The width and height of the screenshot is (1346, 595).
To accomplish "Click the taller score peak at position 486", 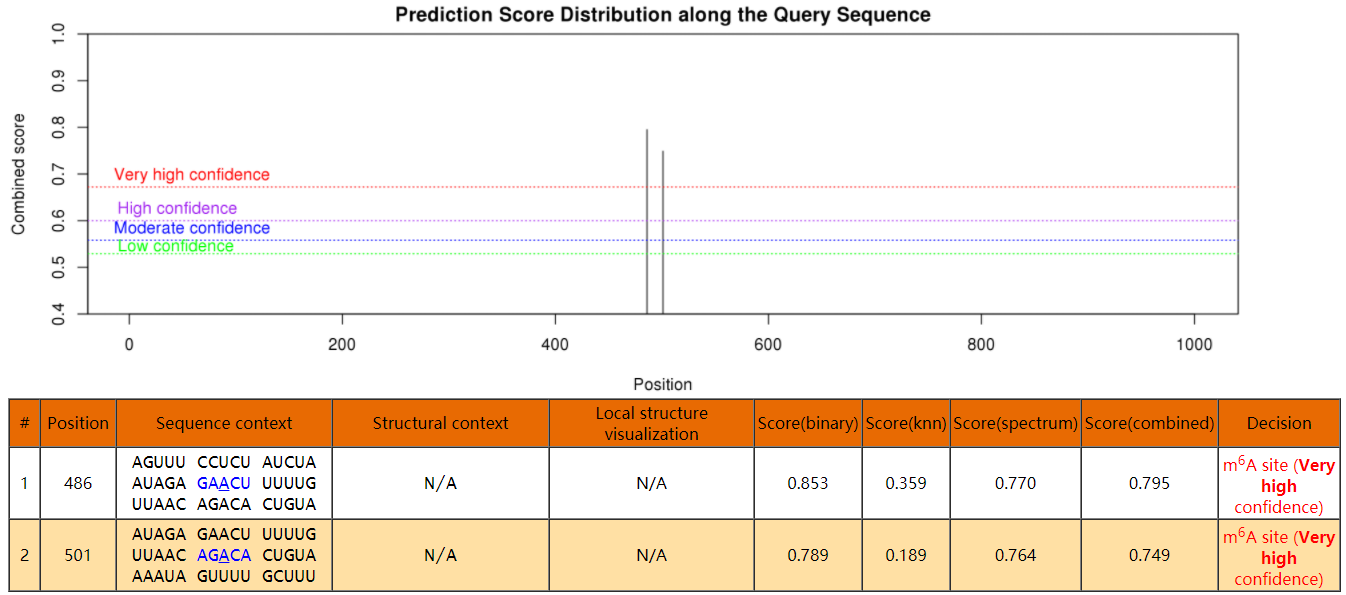I will 647,220.
